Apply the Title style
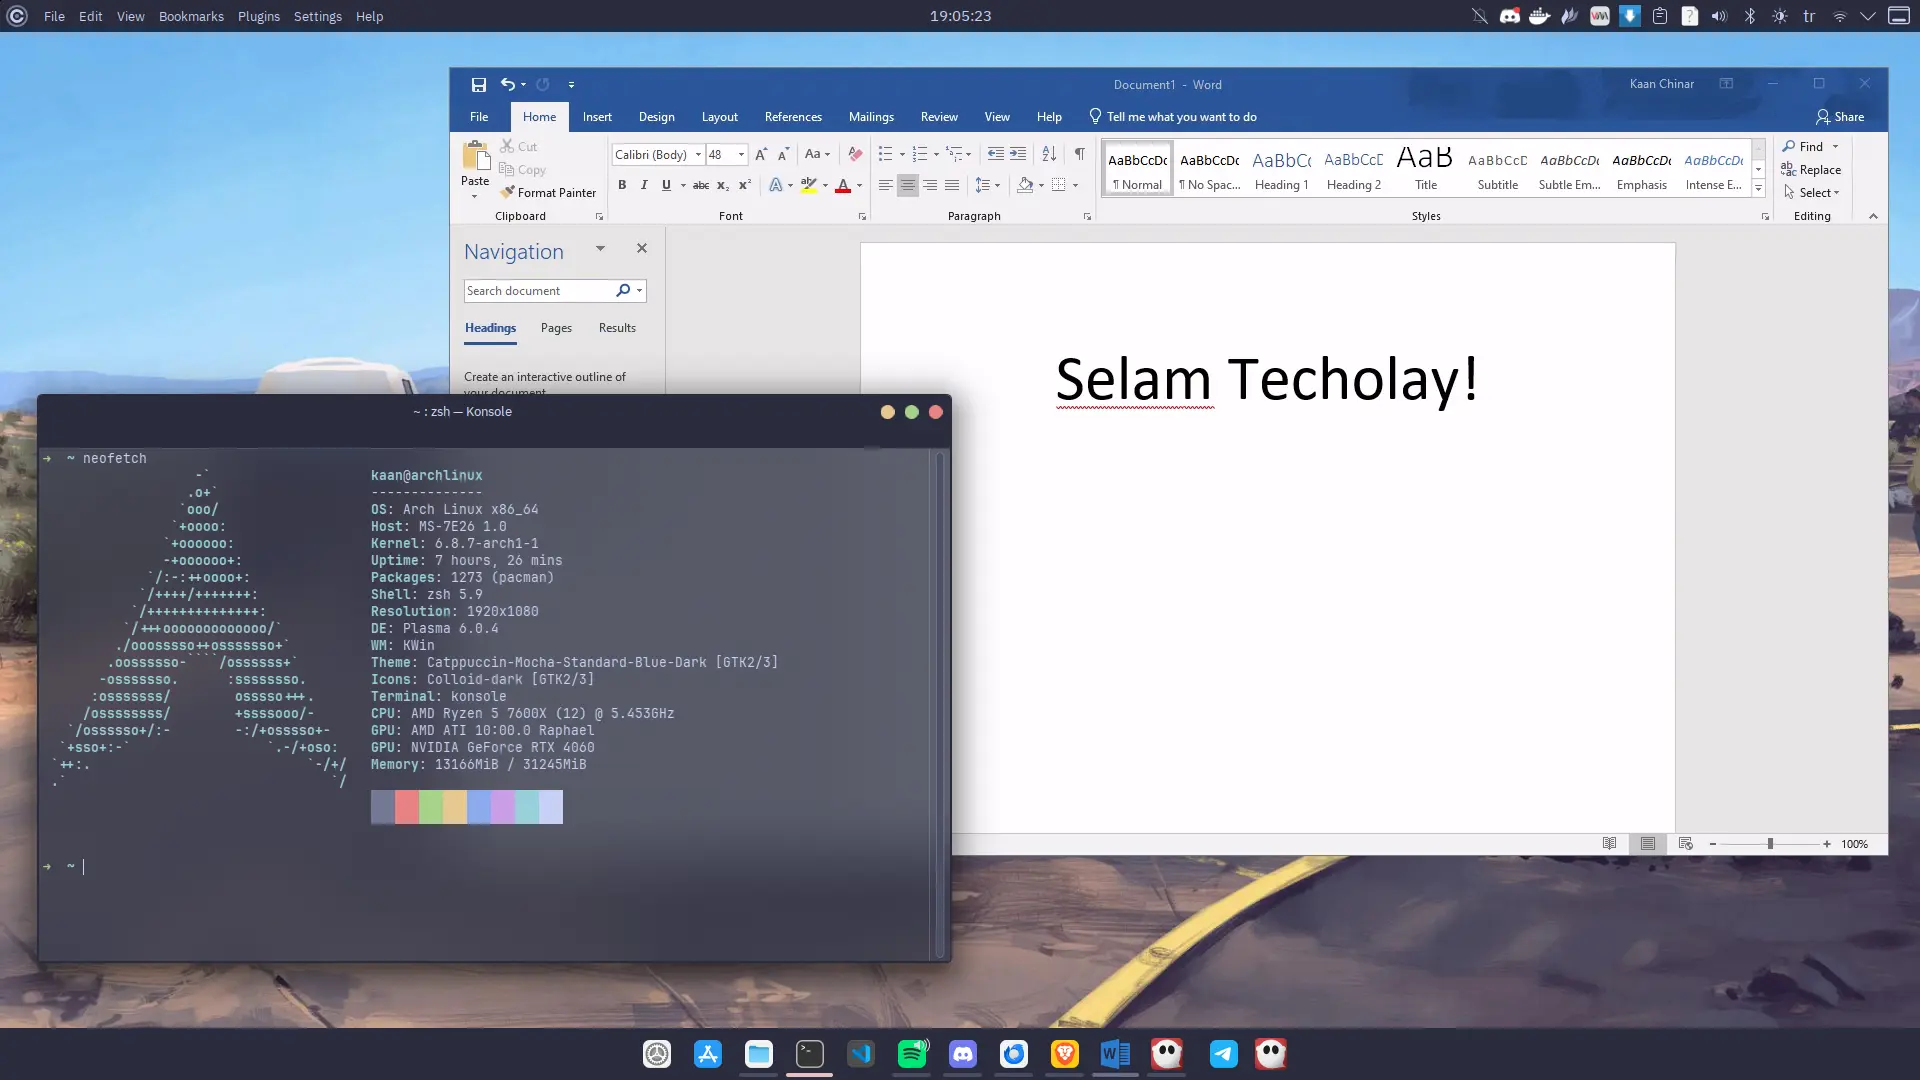Image resolution: width=1920 pixels, height=1080 pixels. tap(1426, 169)
